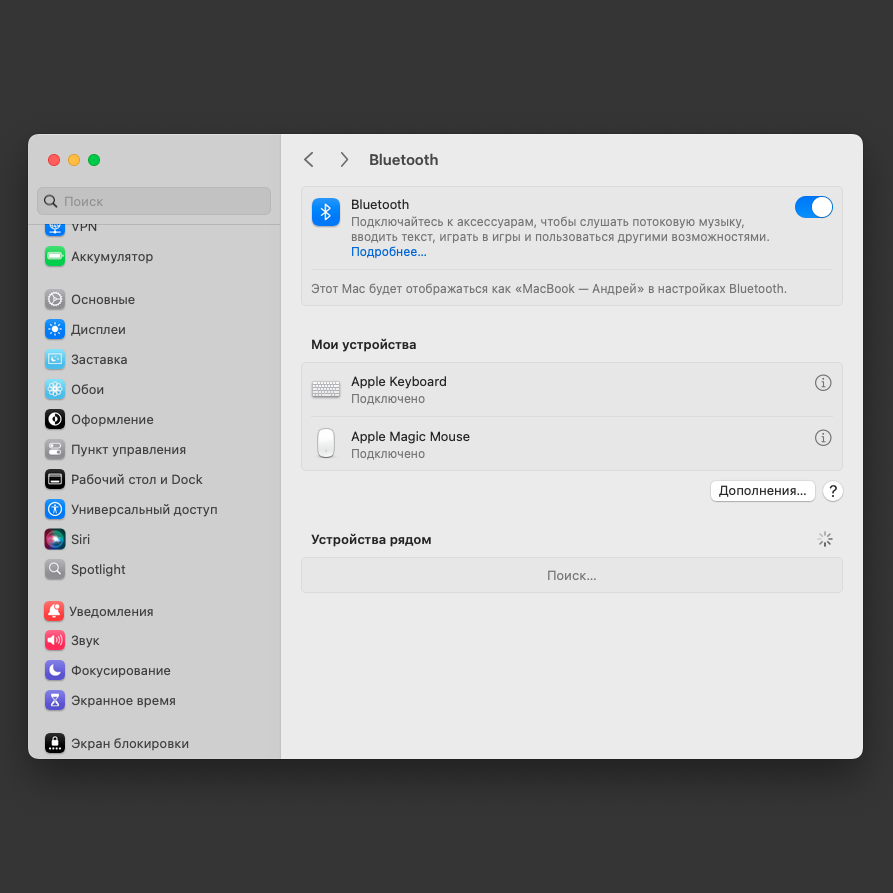Open the Обои wallpaper icon
Screen dimensions: 893x893
pyautogui.click(x=55, y=390)
